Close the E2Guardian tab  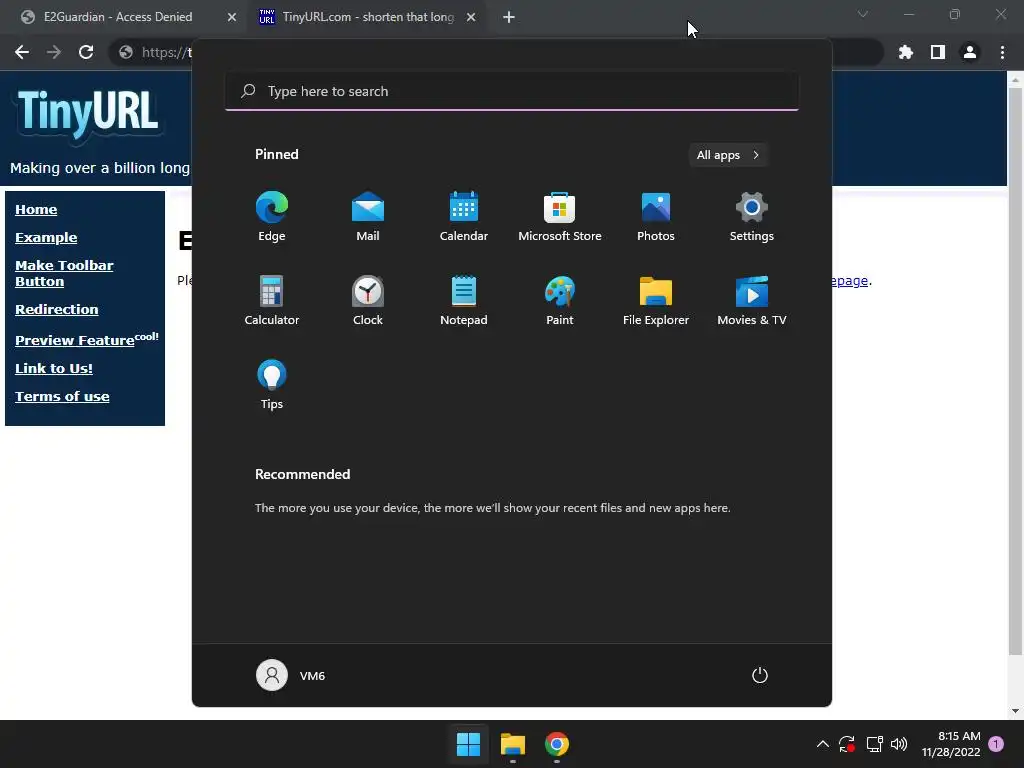coord(232,17)
